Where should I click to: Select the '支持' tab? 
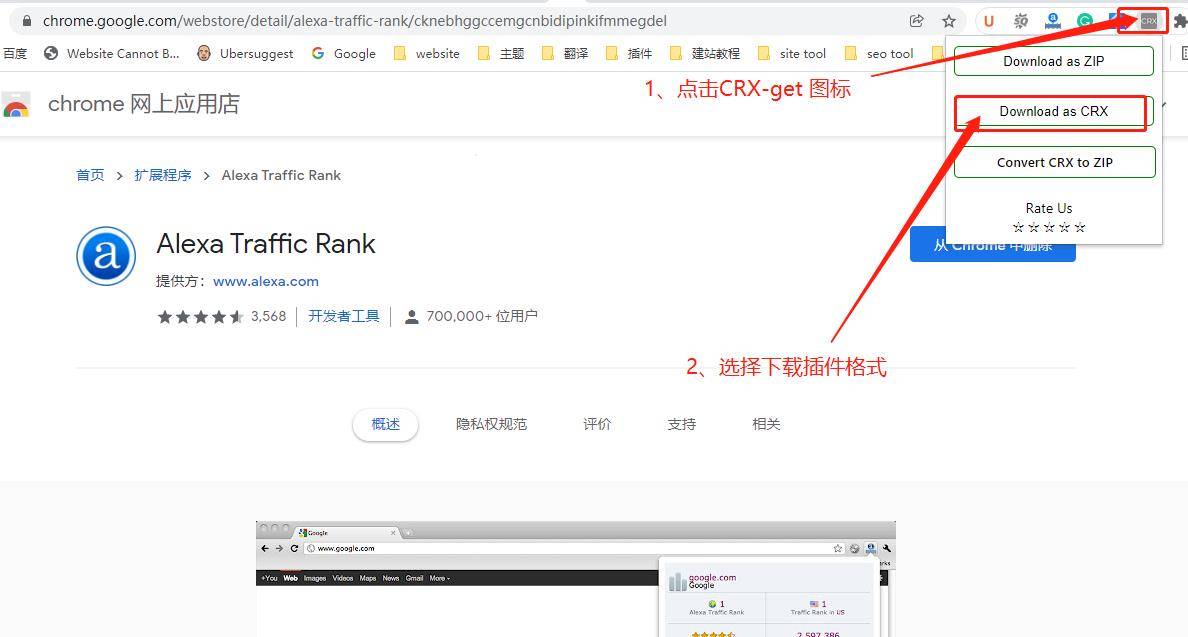681,424
